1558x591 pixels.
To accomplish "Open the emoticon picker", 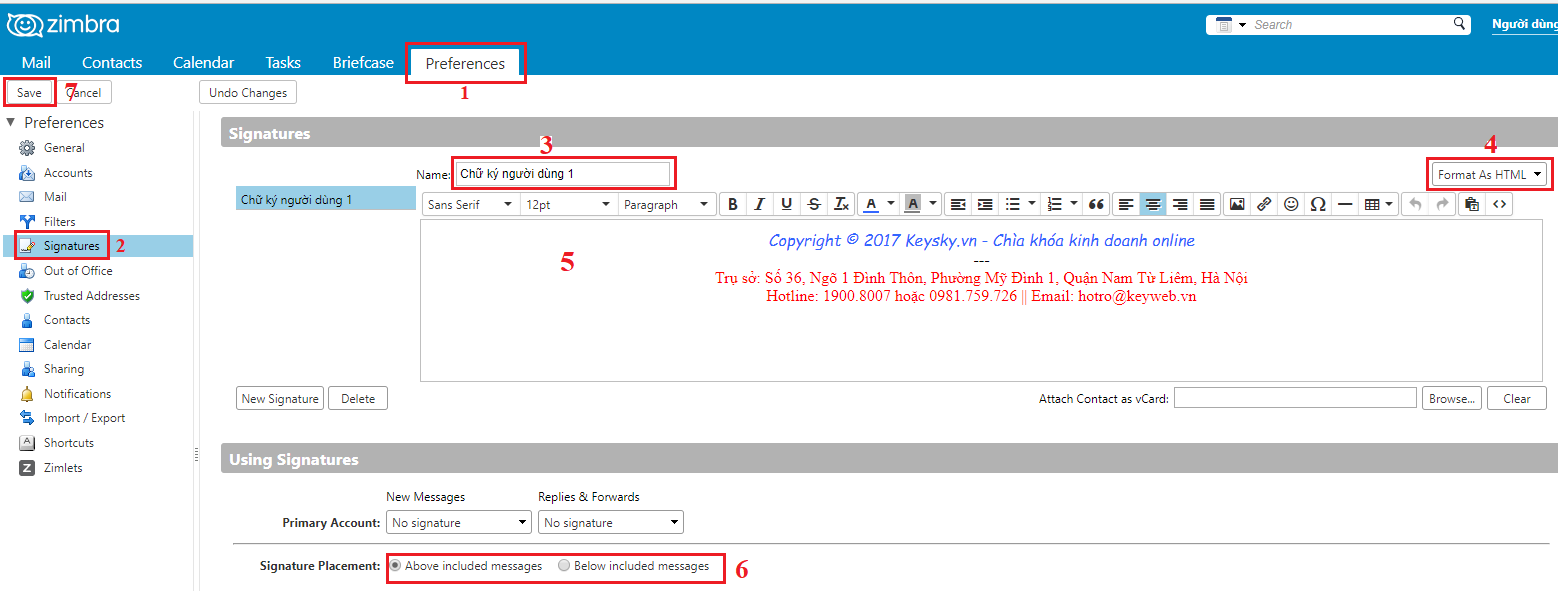I will 1291,204.
